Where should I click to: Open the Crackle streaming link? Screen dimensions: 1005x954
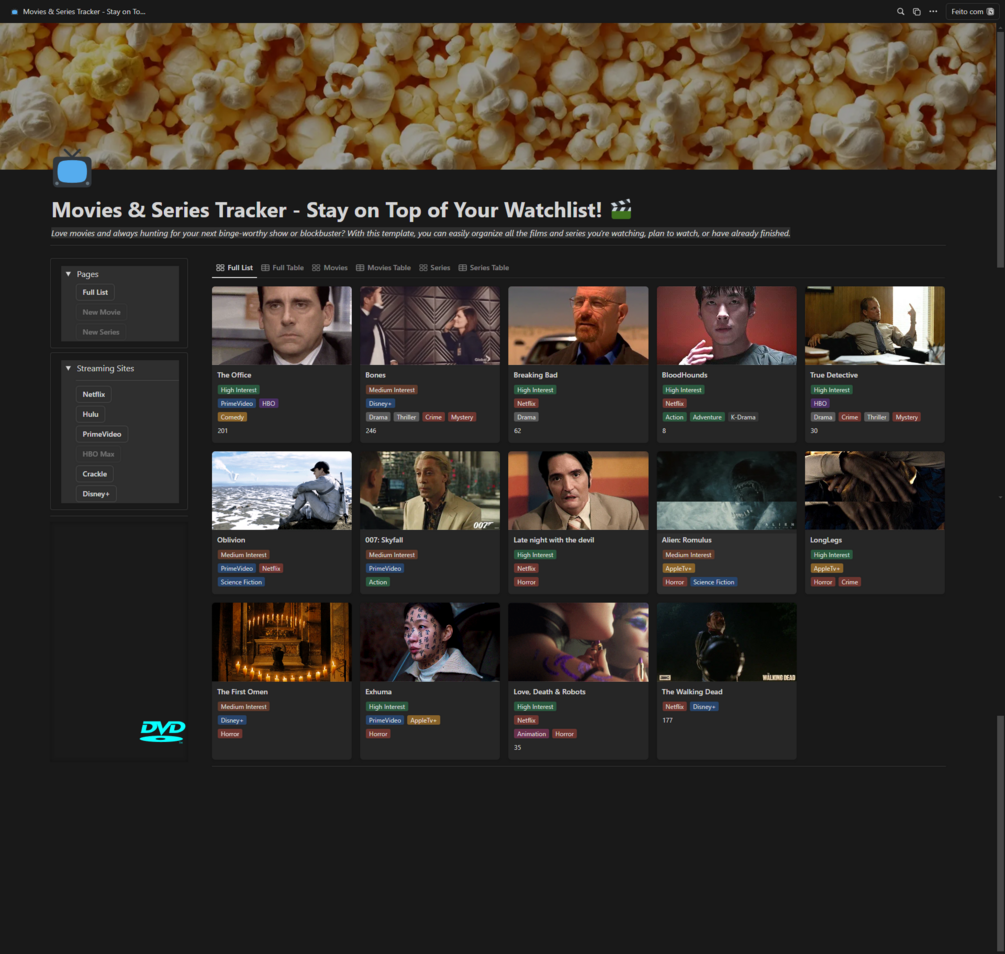tap(95, 474)
